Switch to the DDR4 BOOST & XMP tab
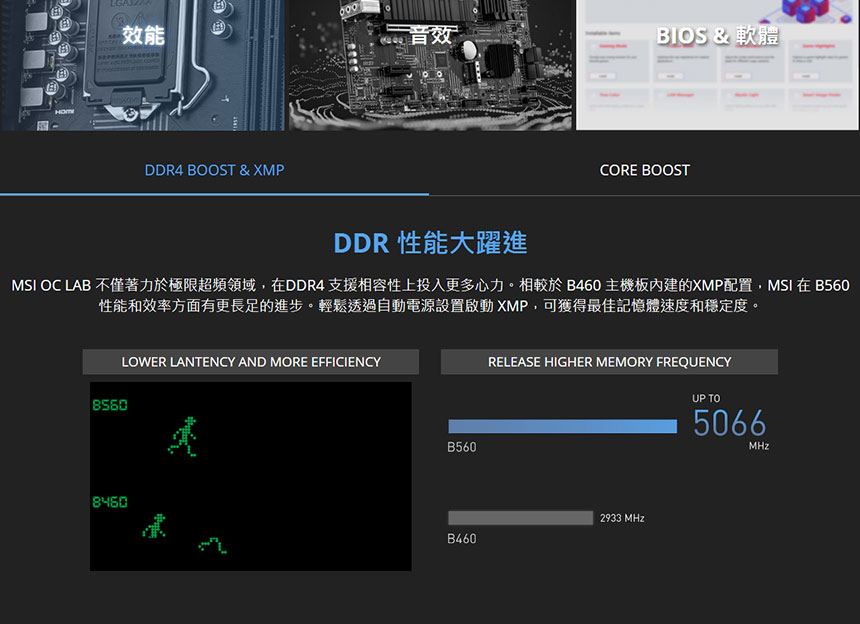The width and height of the screenshot is (860, 624). tap(214, 171)
